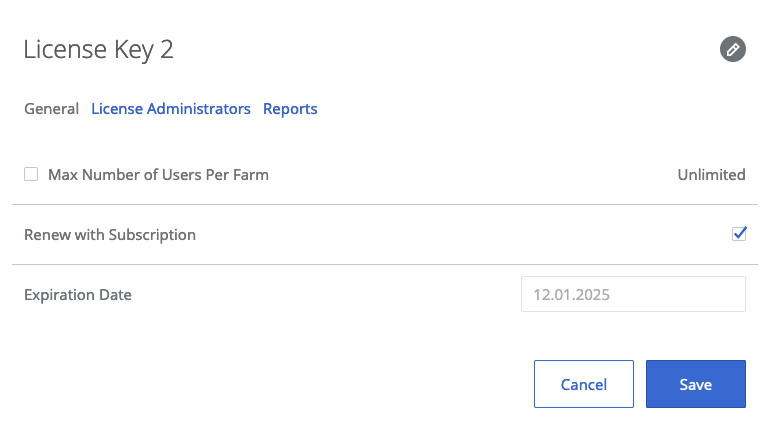769x430 pixels.
Task: Click the Expiration Date input field
Action: pyautogui.click(x=633, y=295)
